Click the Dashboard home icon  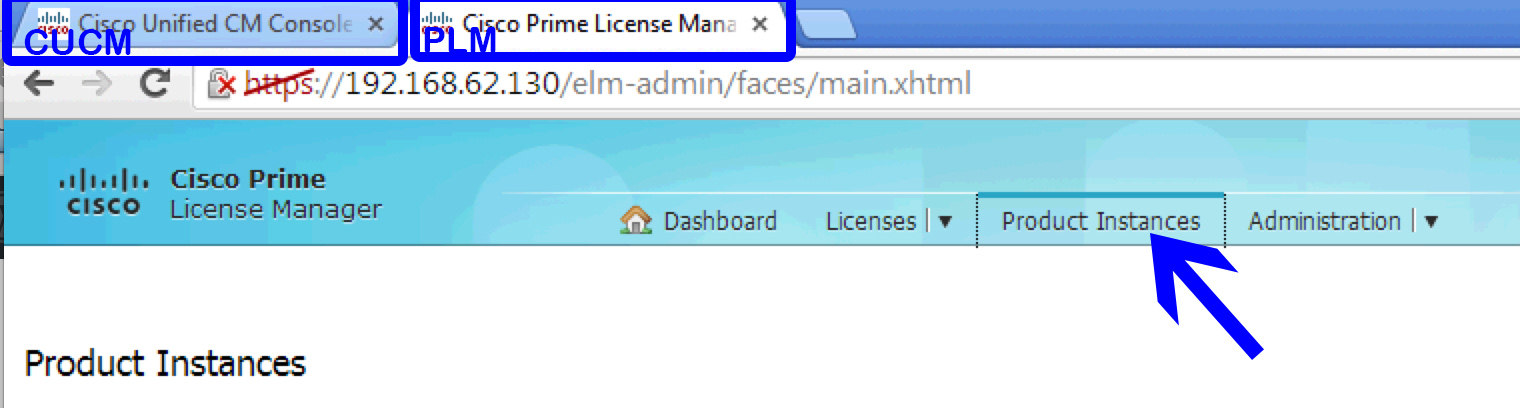tap(636, 220)
